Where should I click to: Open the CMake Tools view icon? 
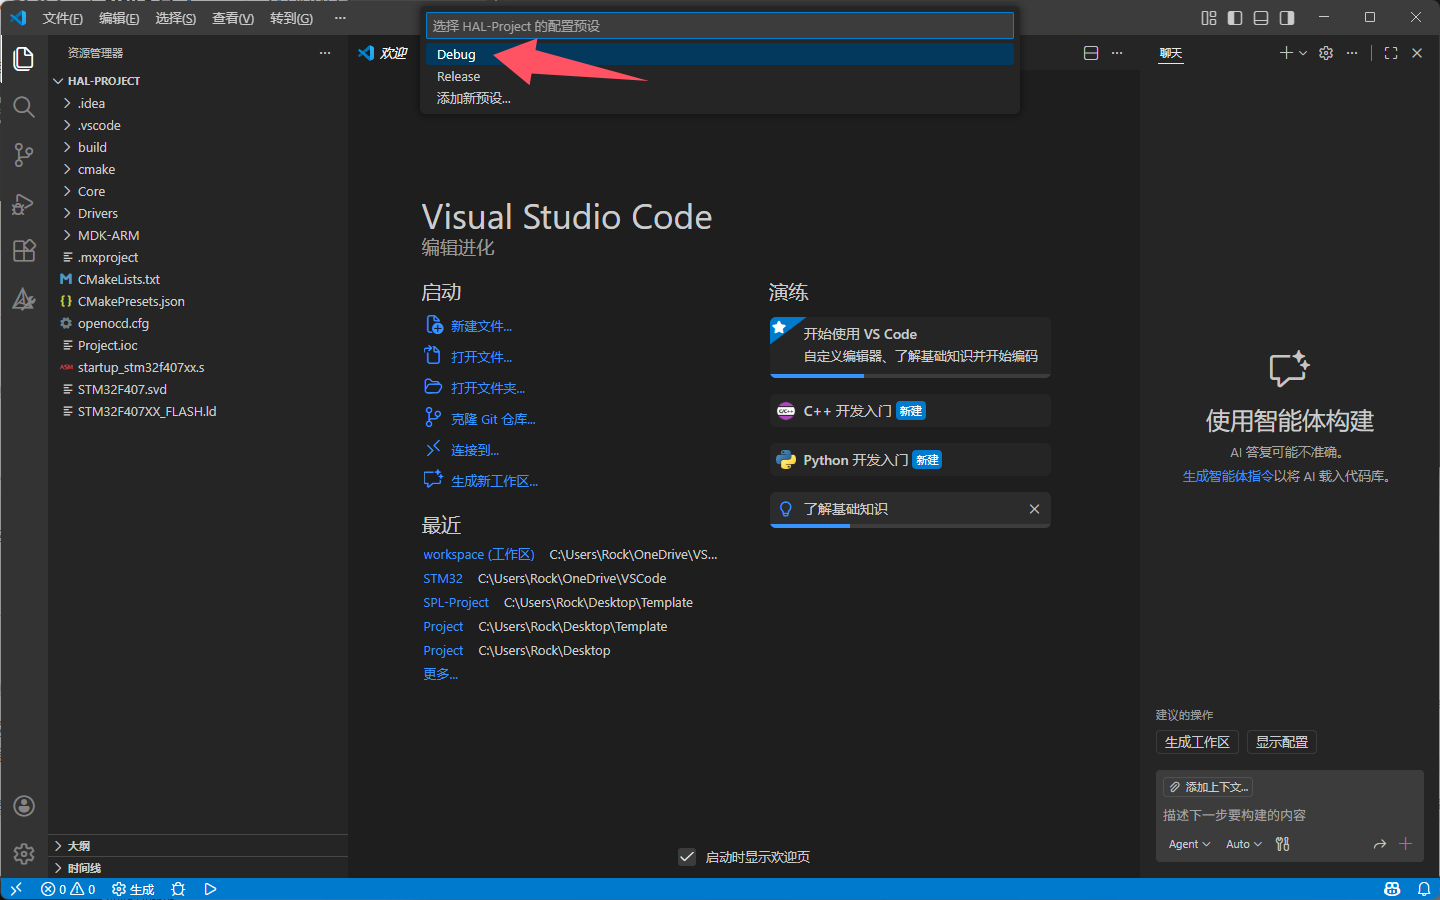tap(24, 299)
